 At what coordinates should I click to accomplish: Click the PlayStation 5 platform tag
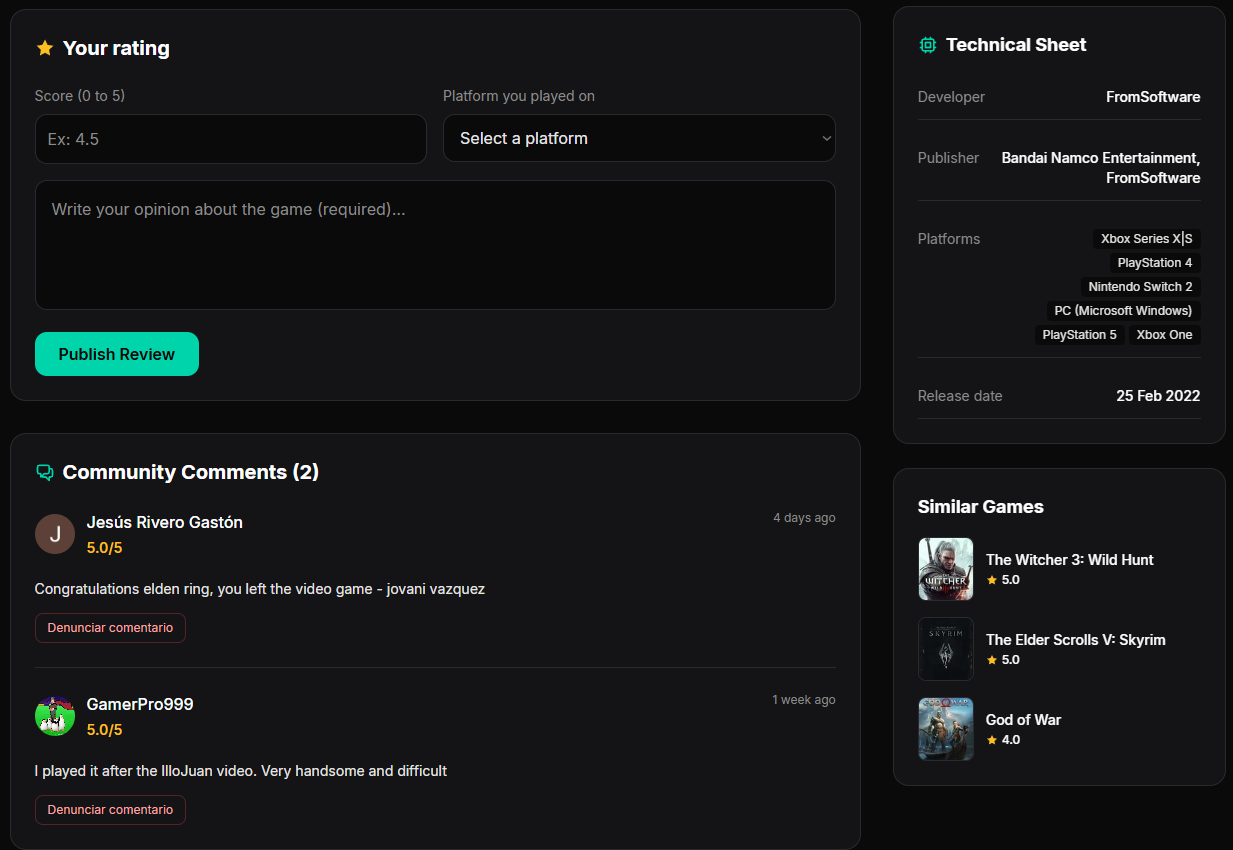click(x=1080, y=335)
